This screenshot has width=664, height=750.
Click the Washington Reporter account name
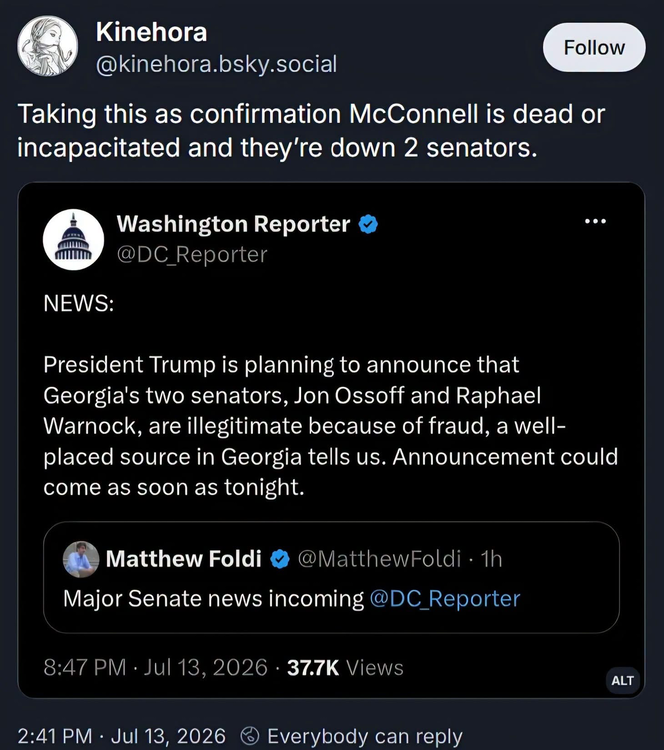pyautogui.click(x=233, y=224)
